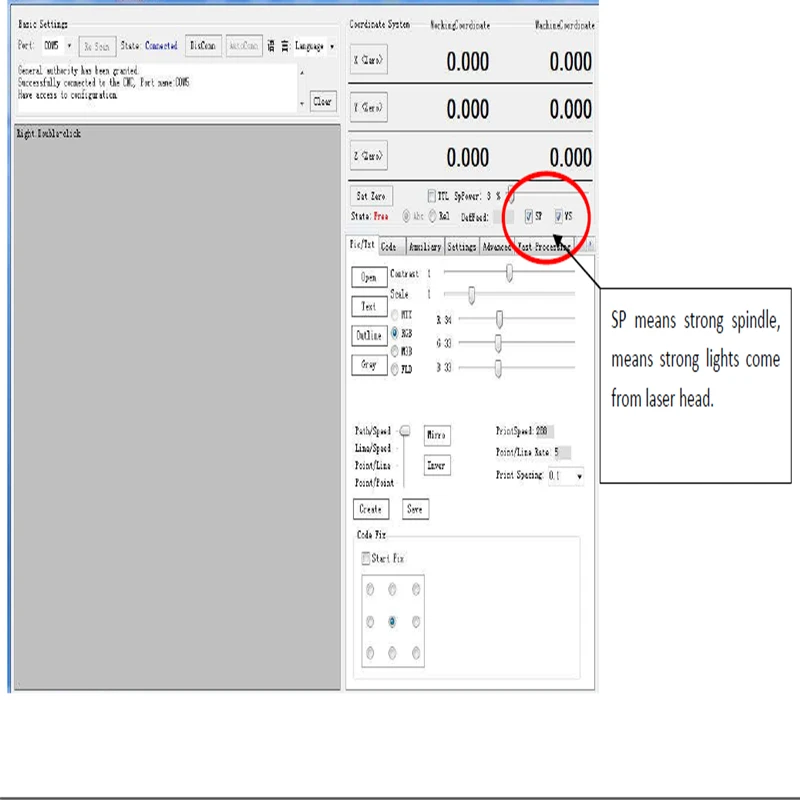Select the Abs radio button

click(406, 216)
